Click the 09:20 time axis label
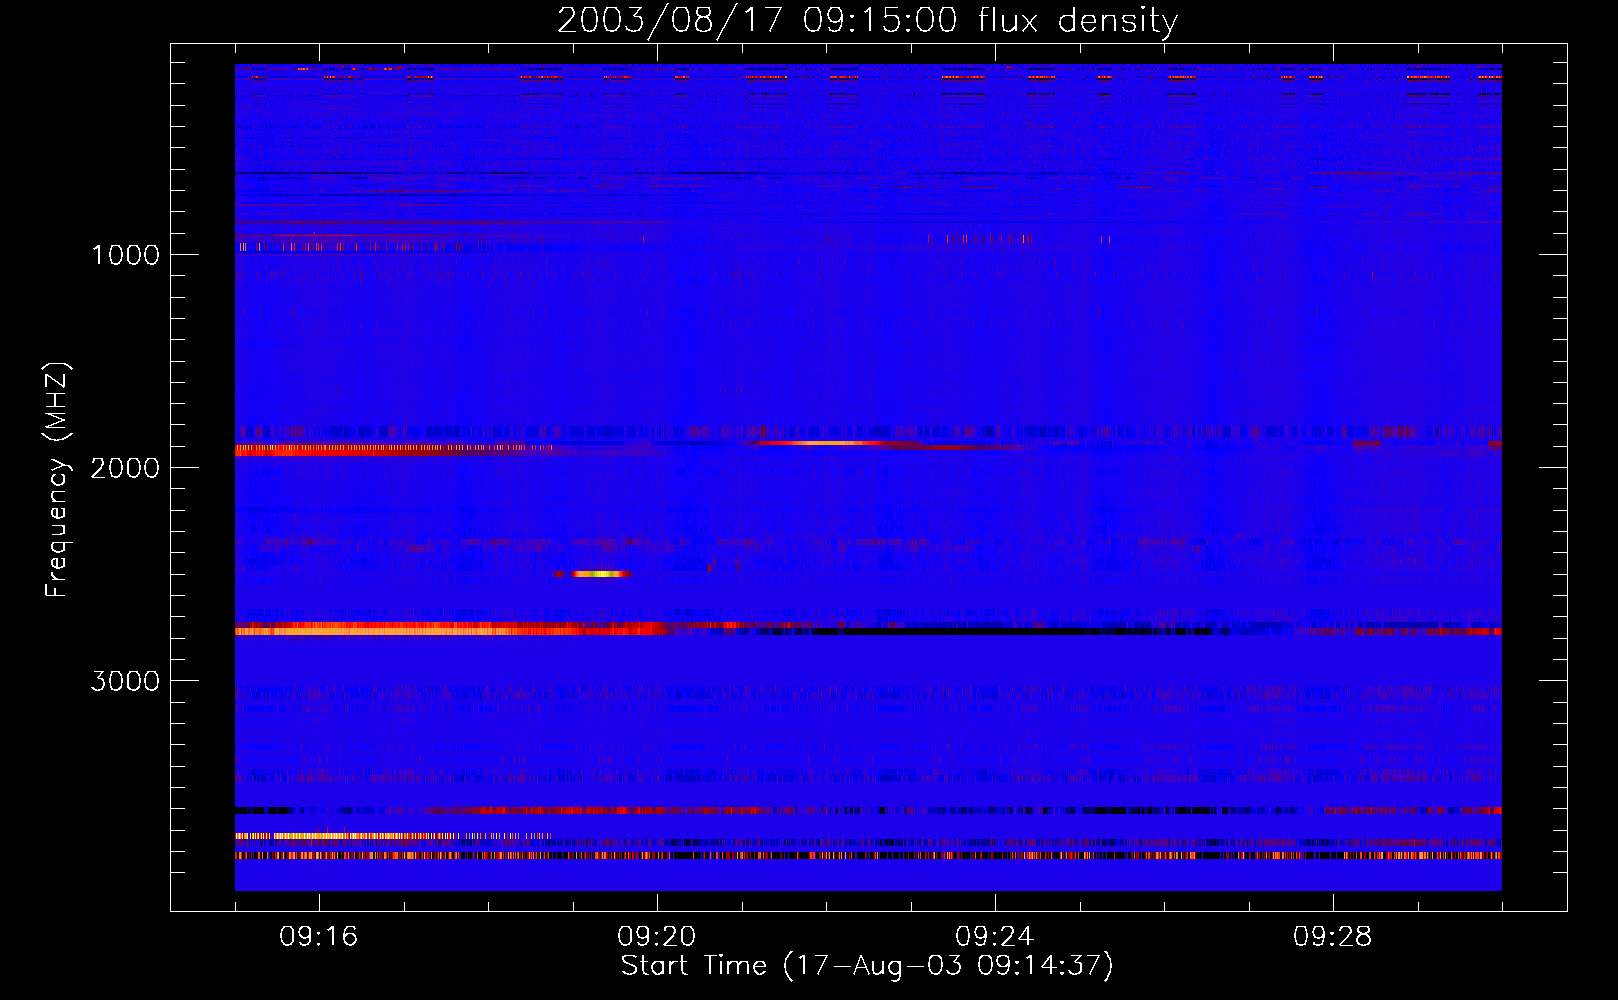 click(657, 937)
